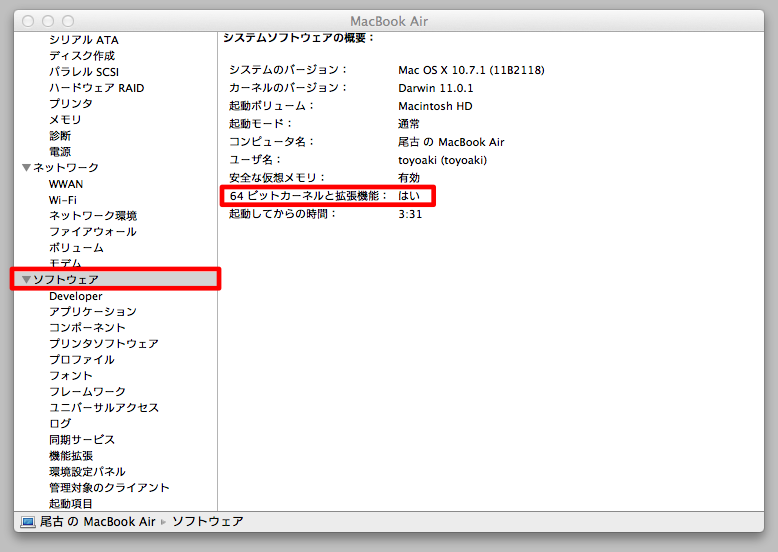Select ユニバーサルアクセス item
The width and height of the screenshot is (778, 552).
(x=104, y=407)
